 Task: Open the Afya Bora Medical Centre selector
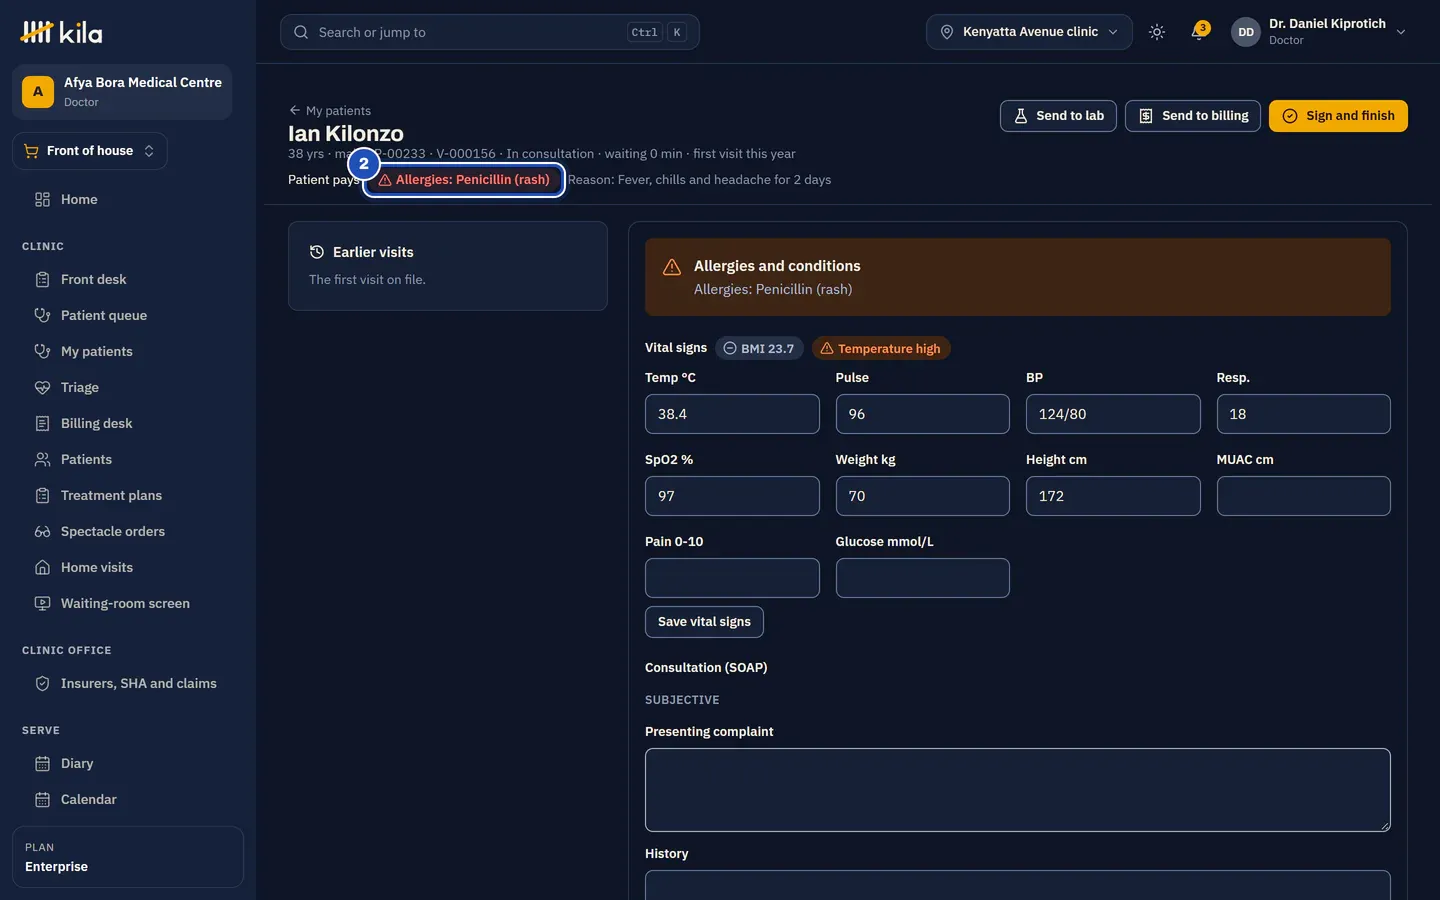coord(122,92)
